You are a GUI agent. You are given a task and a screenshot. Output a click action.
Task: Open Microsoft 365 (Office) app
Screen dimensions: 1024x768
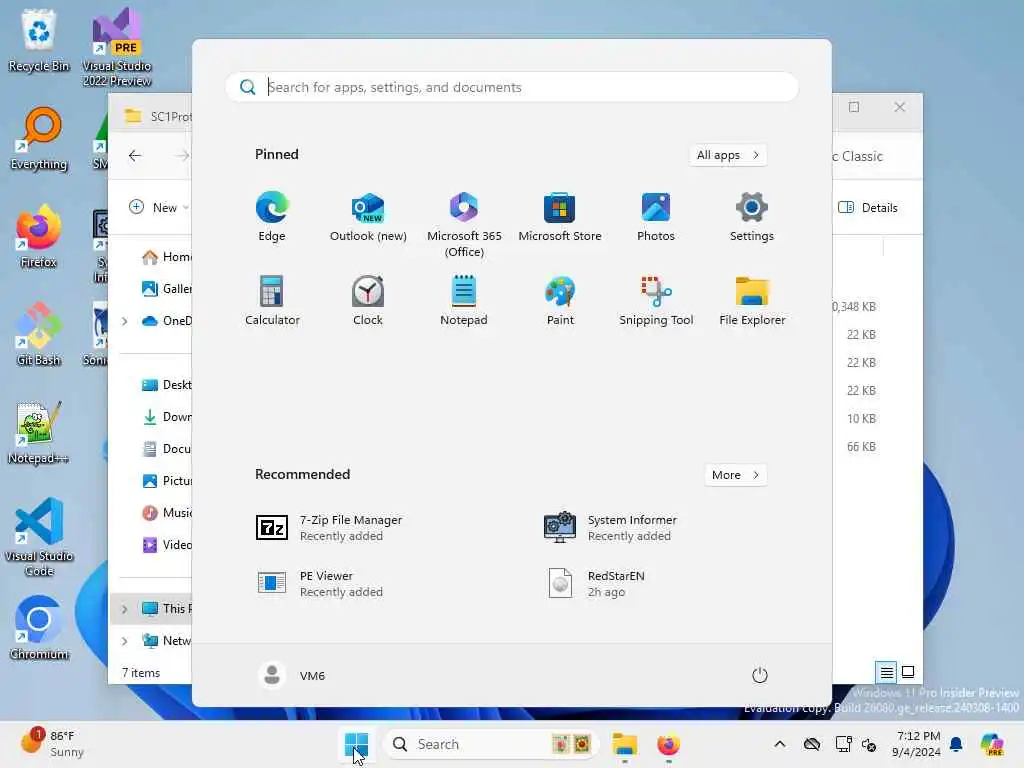(464, 225)
